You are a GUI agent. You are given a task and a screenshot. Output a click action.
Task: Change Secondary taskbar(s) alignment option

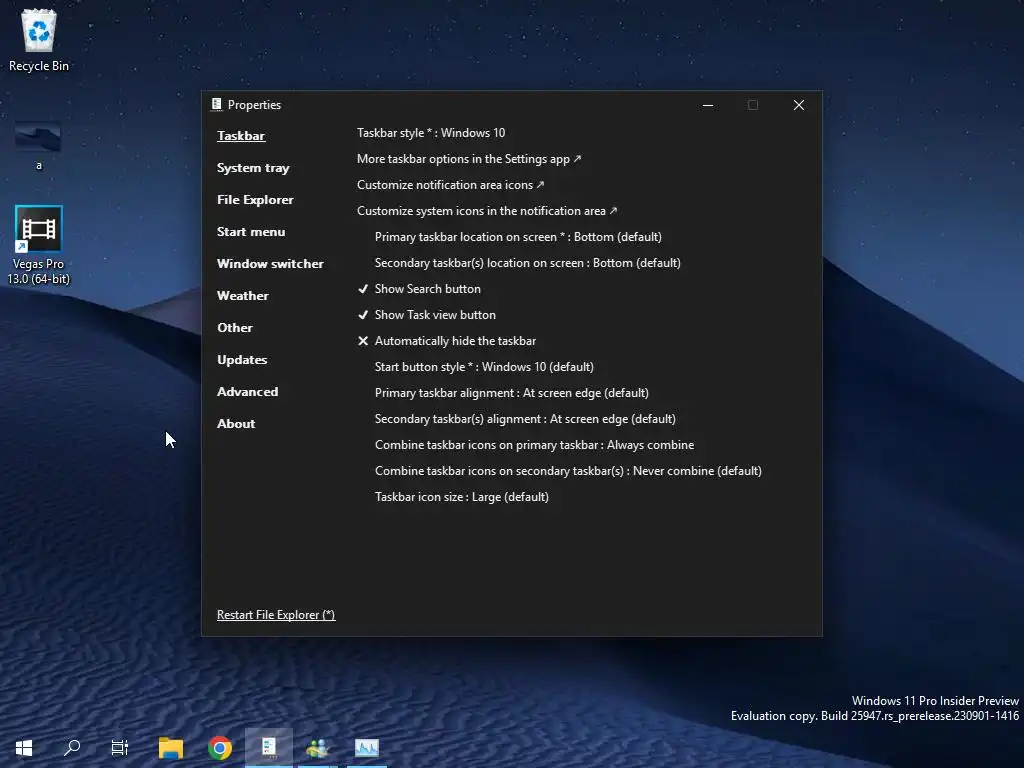(525, 419)
